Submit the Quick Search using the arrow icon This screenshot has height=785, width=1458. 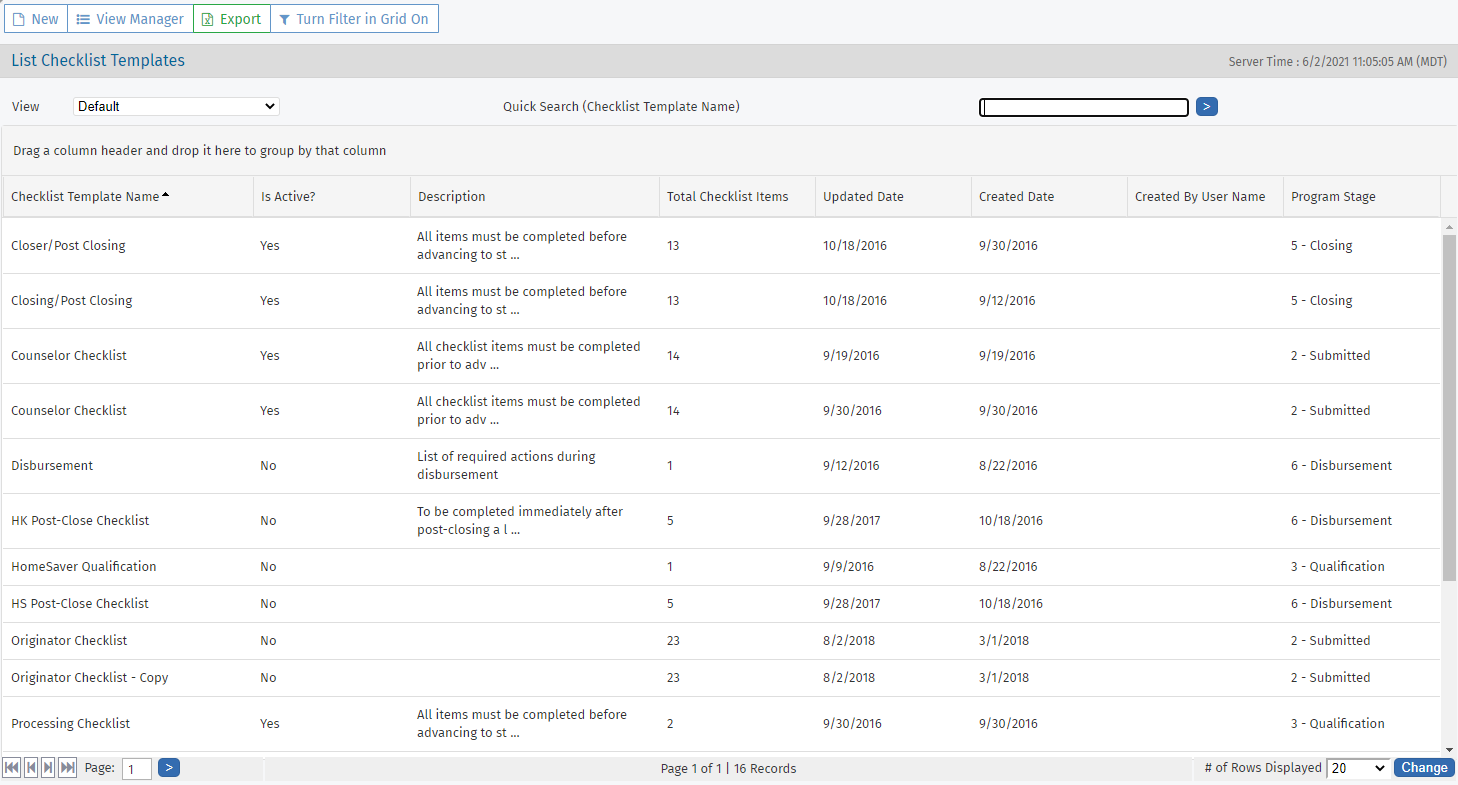click(1207, 106)
